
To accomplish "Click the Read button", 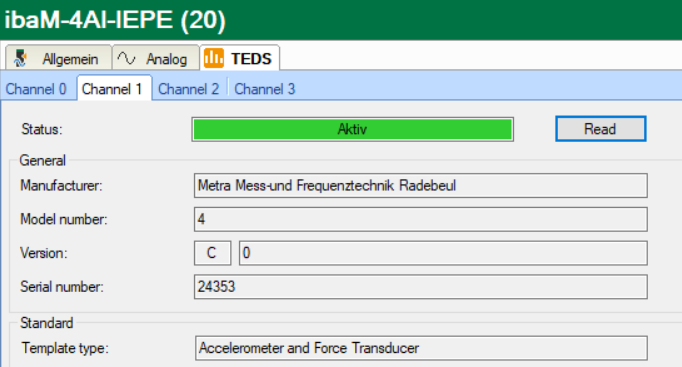I will pyautogui.click(x=601, y=129).
